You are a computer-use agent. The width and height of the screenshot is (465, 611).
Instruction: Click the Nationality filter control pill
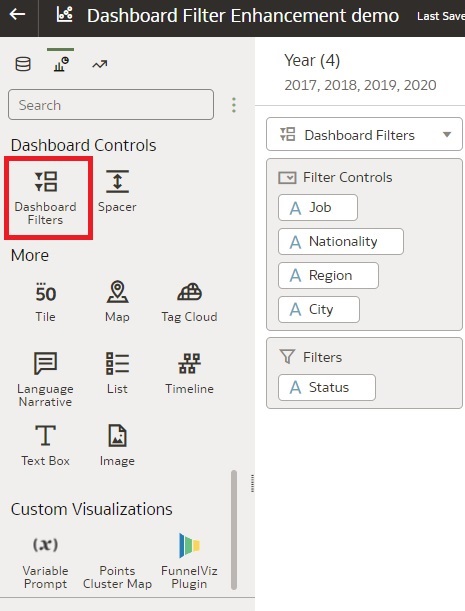click(x=341, y=242)
